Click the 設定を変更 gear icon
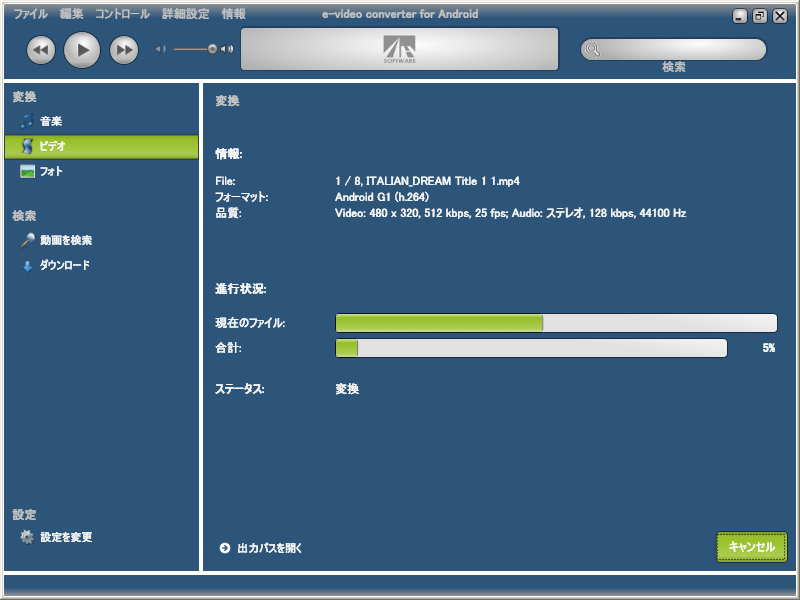Screen dimensions: 800x600 (x=27, y=537)
